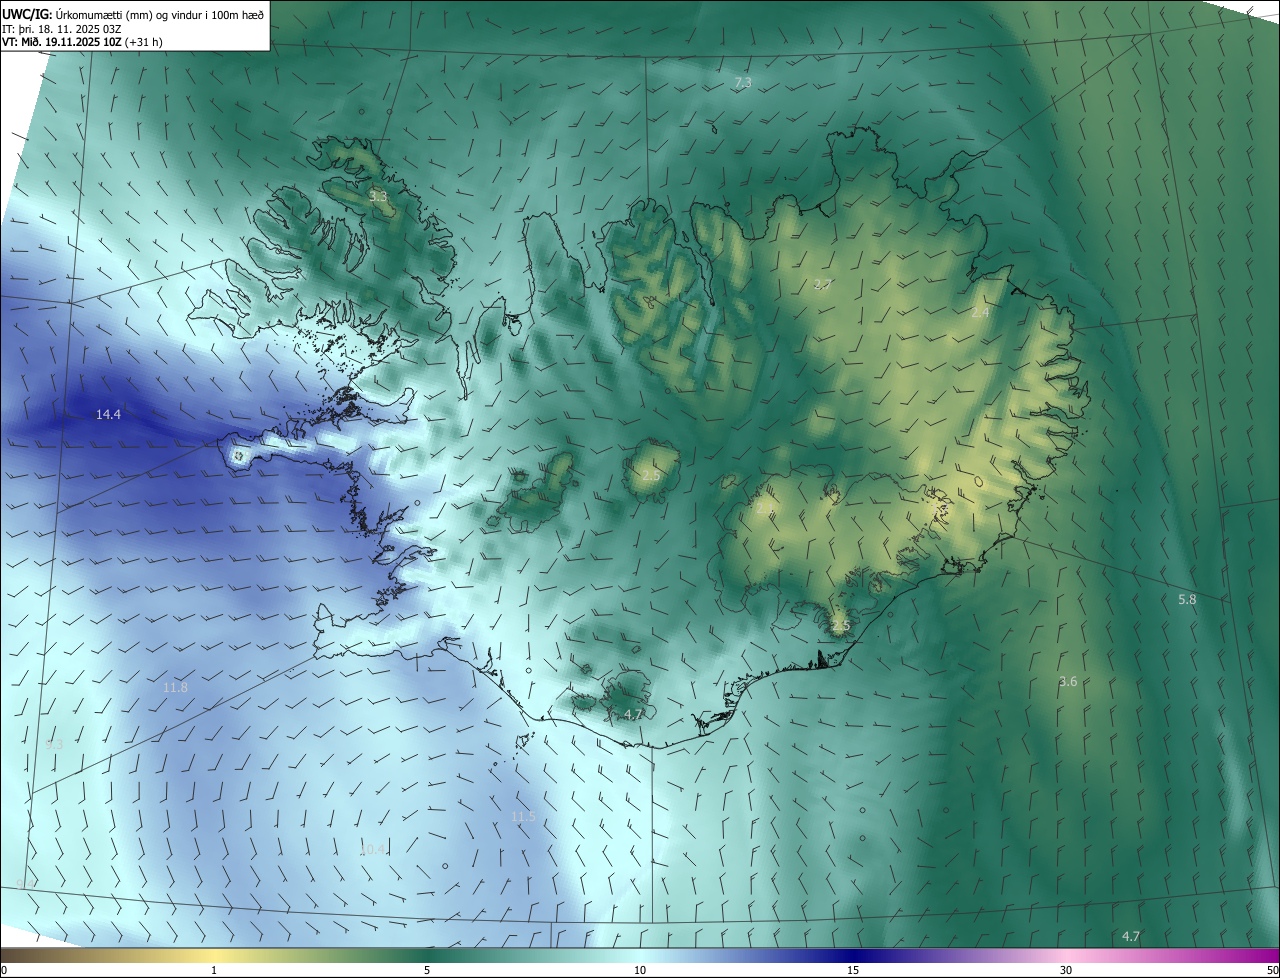1280x978 pixels.
Task: Click the 7.3 value label north of Iceland
Action: [x=743, y=82]
